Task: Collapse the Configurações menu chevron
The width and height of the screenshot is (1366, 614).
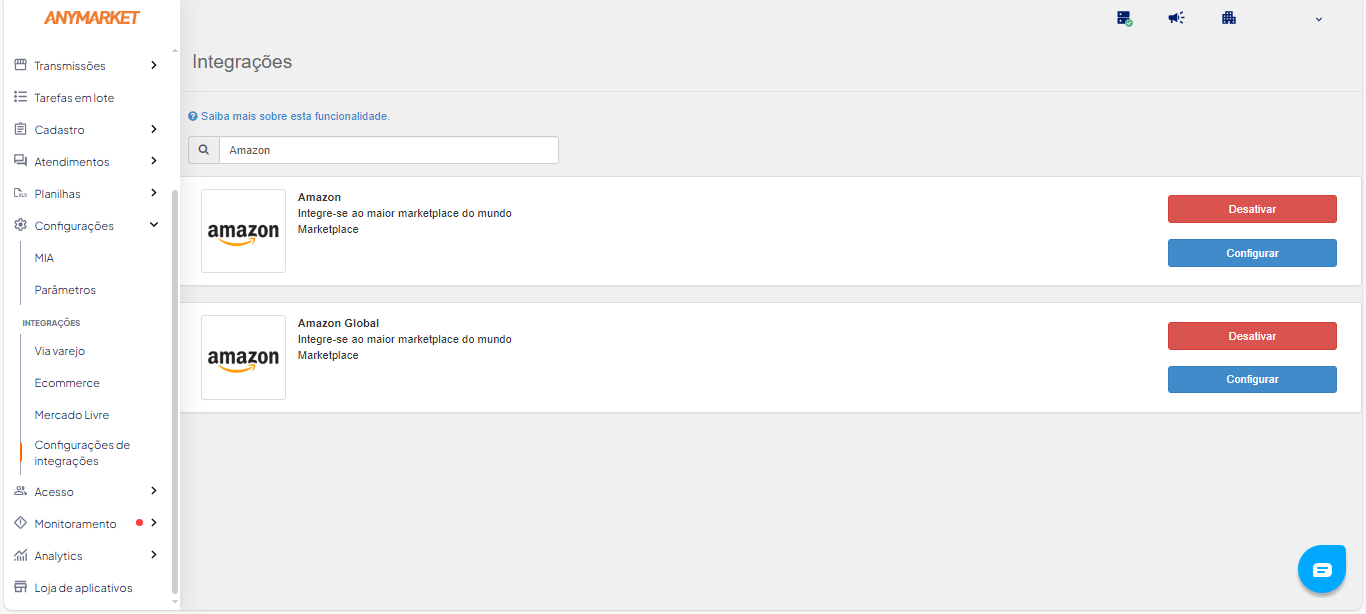Action: coord(154,225)
